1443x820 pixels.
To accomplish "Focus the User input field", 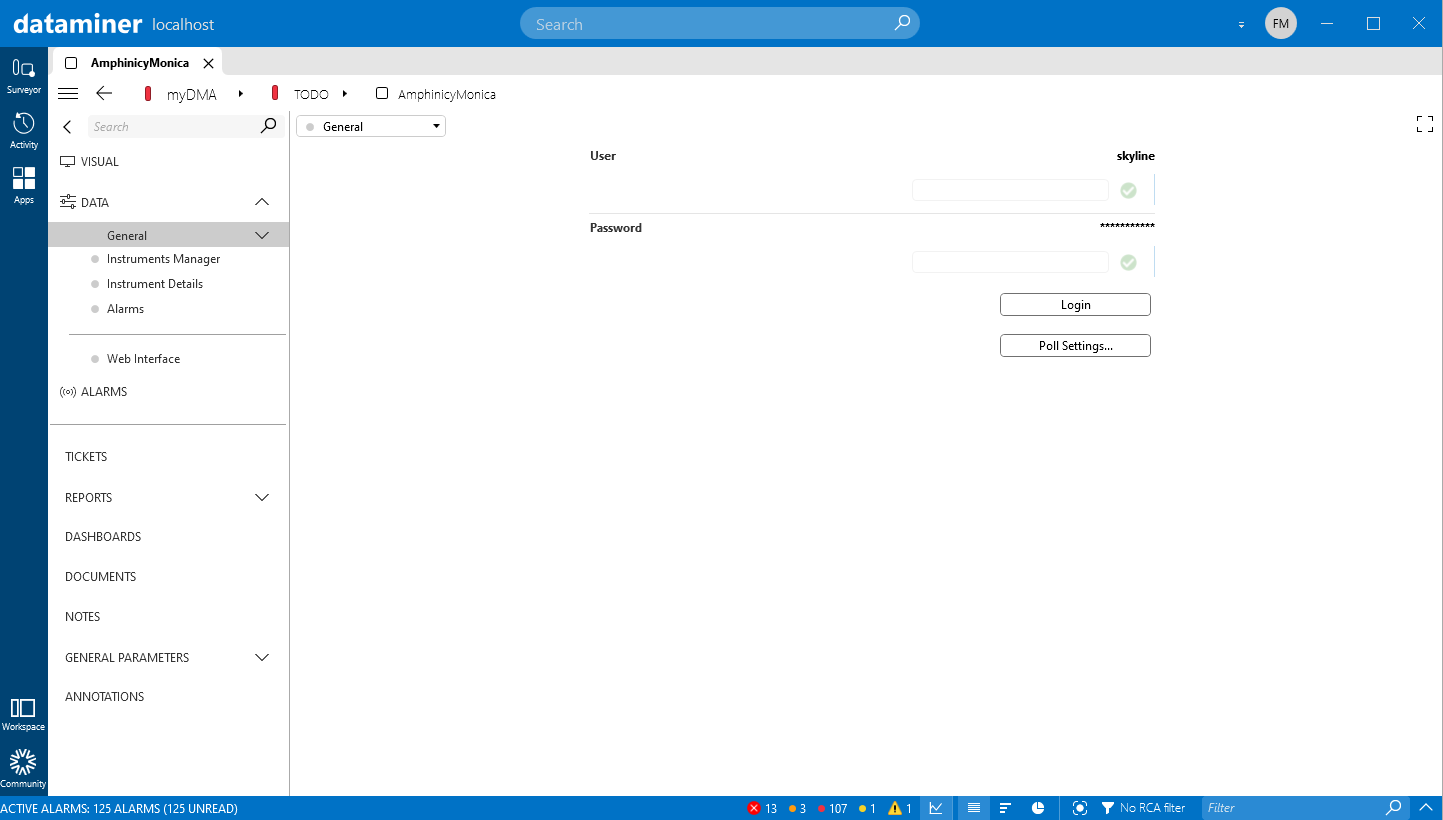I will coord(1010,190).
